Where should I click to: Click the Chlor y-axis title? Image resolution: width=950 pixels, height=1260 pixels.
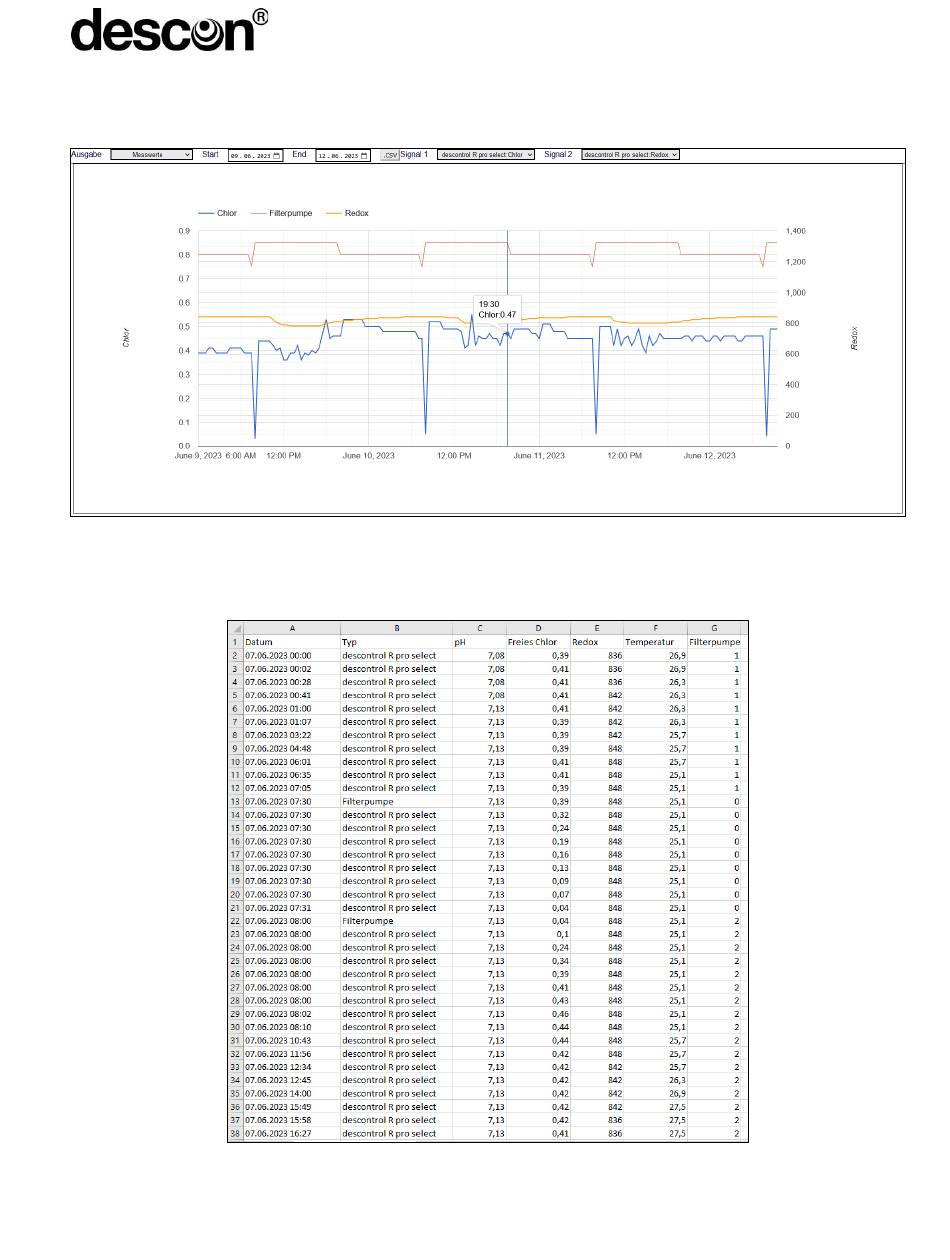(x=126, y=338)
